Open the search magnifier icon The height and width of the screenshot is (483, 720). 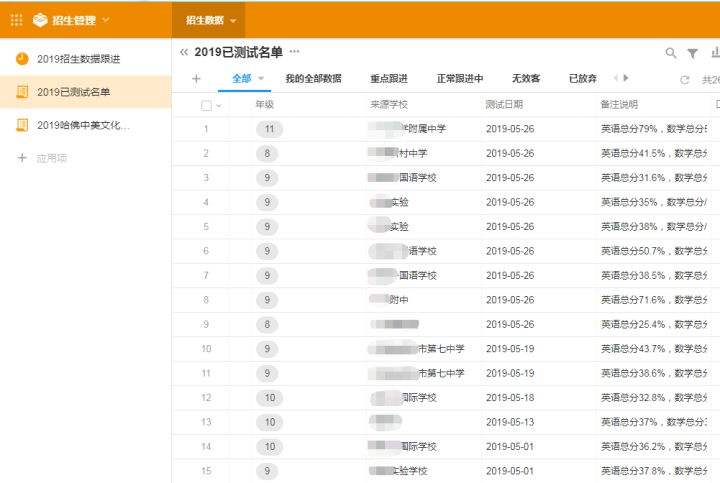click(x=671, y=53)
